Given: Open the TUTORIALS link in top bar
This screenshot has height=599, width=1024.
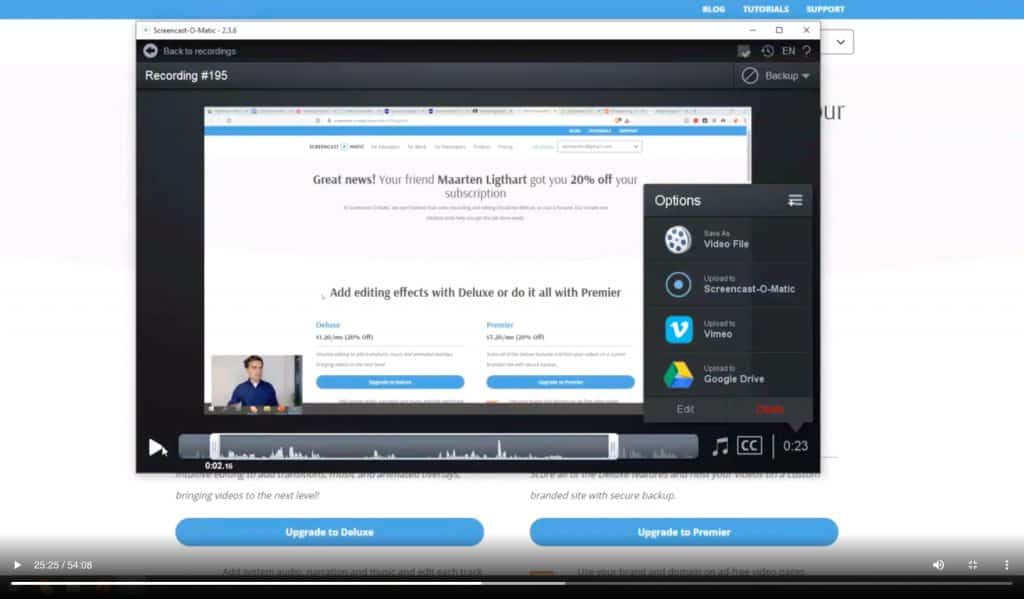Looking at the screenshot, I should coord(765,9).
